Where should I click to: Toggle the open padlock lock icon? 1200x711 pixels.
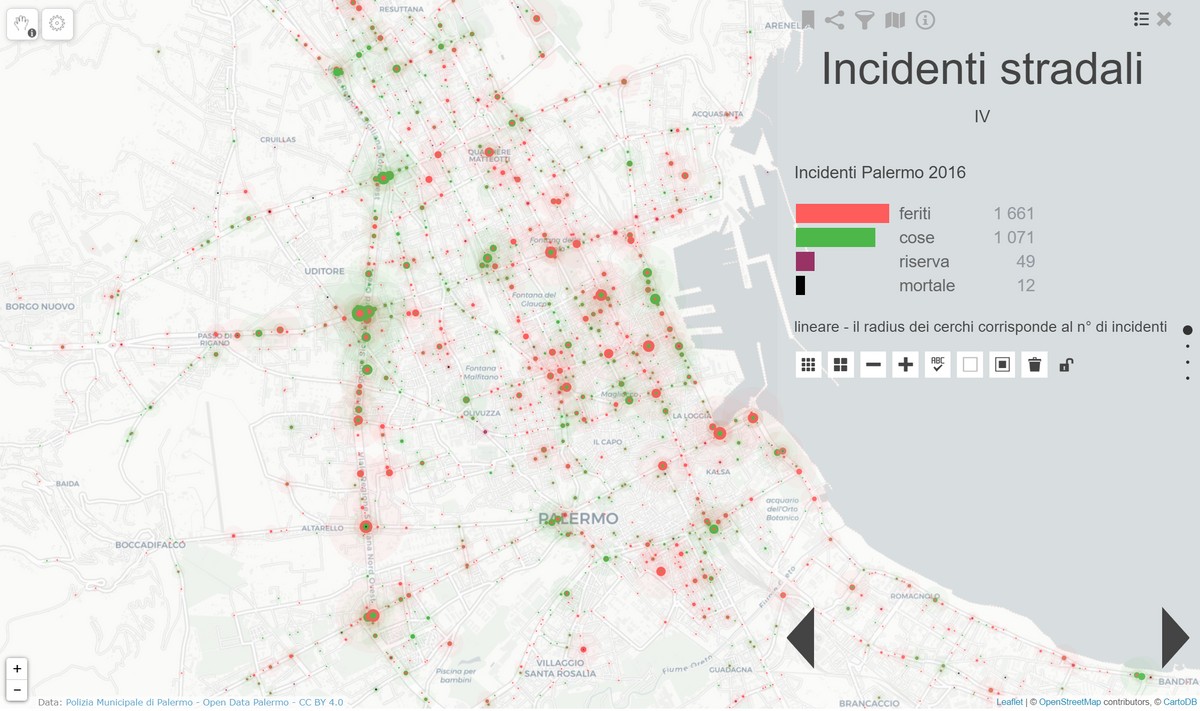[1066, 365]
